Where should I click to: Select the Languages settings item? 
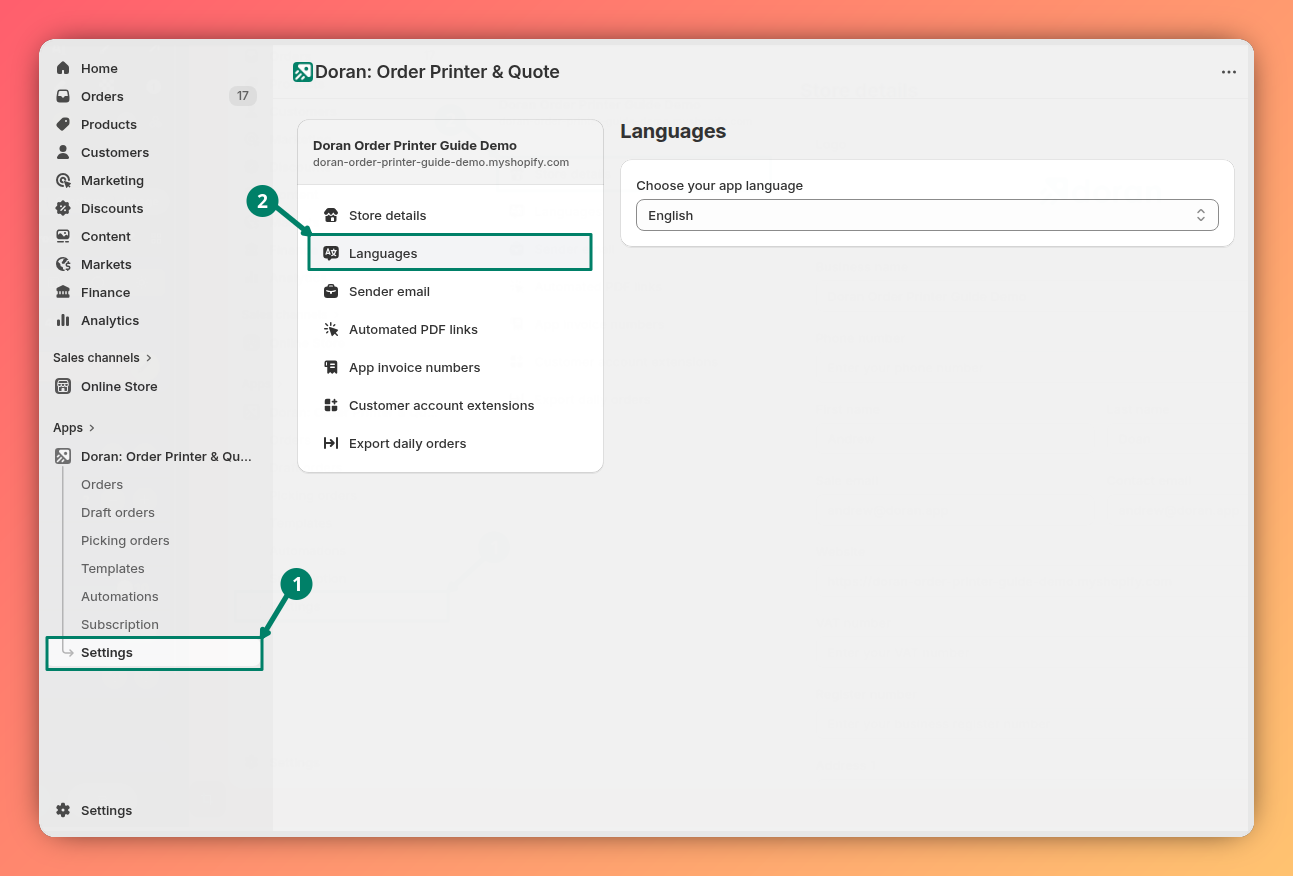[x=450, y=253]
